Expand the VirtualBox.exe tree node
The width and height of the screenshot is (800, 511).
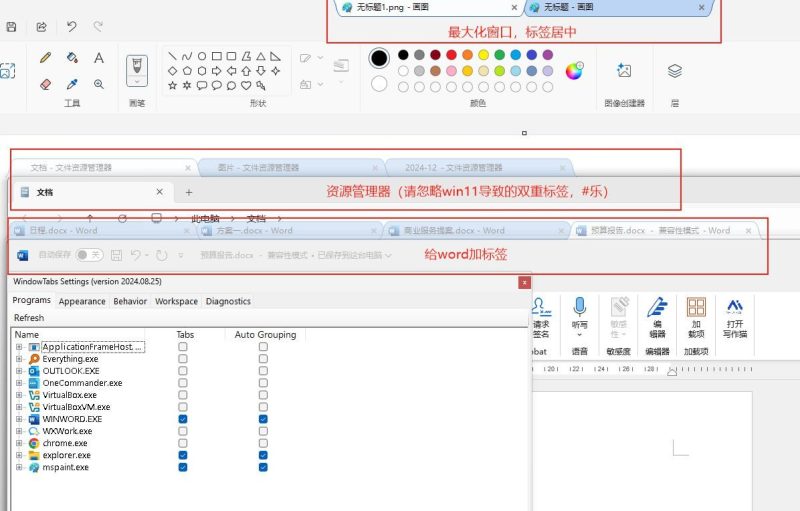click(19, 395)
